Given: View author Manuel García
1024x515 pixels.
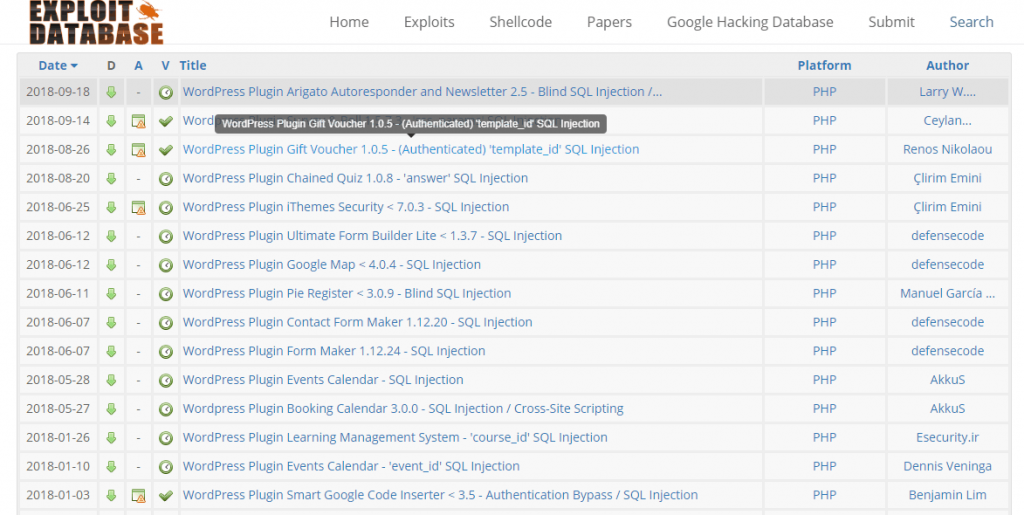Looking at the screenshot, I should [x=948, y=293].
